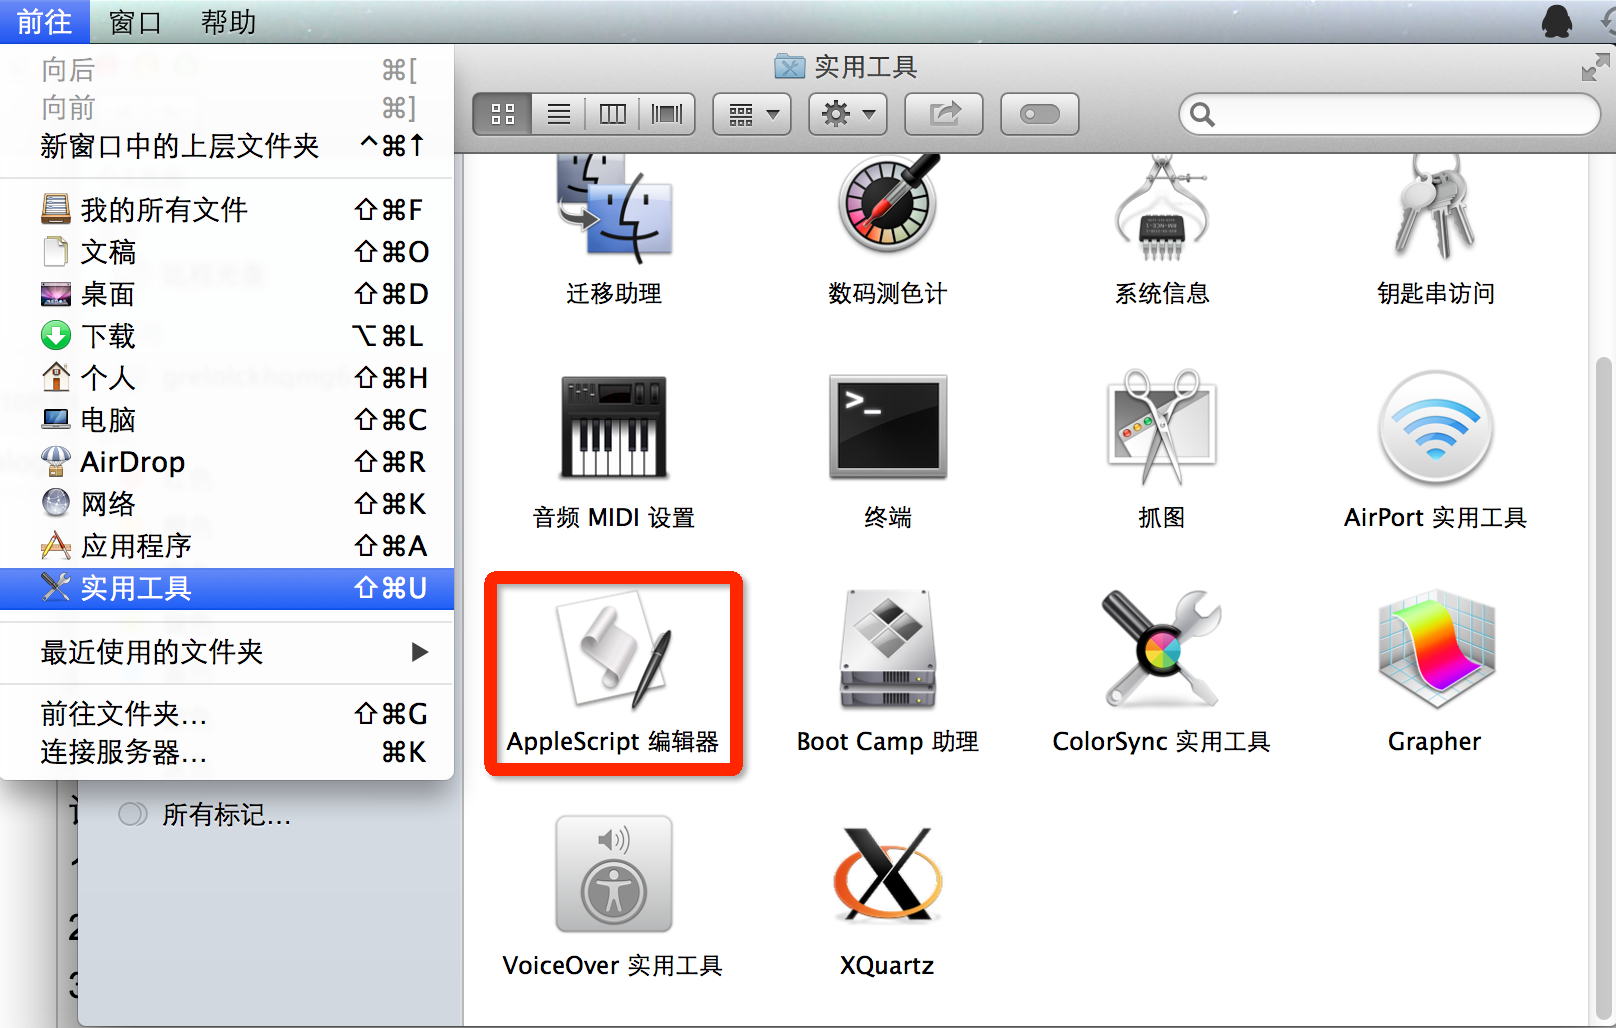The height and width of the screenshot is (1028, 1616).
Task: Open the ColorSync Utility (ColorSync 实用工具) icon
Action: click(1162, 649)
